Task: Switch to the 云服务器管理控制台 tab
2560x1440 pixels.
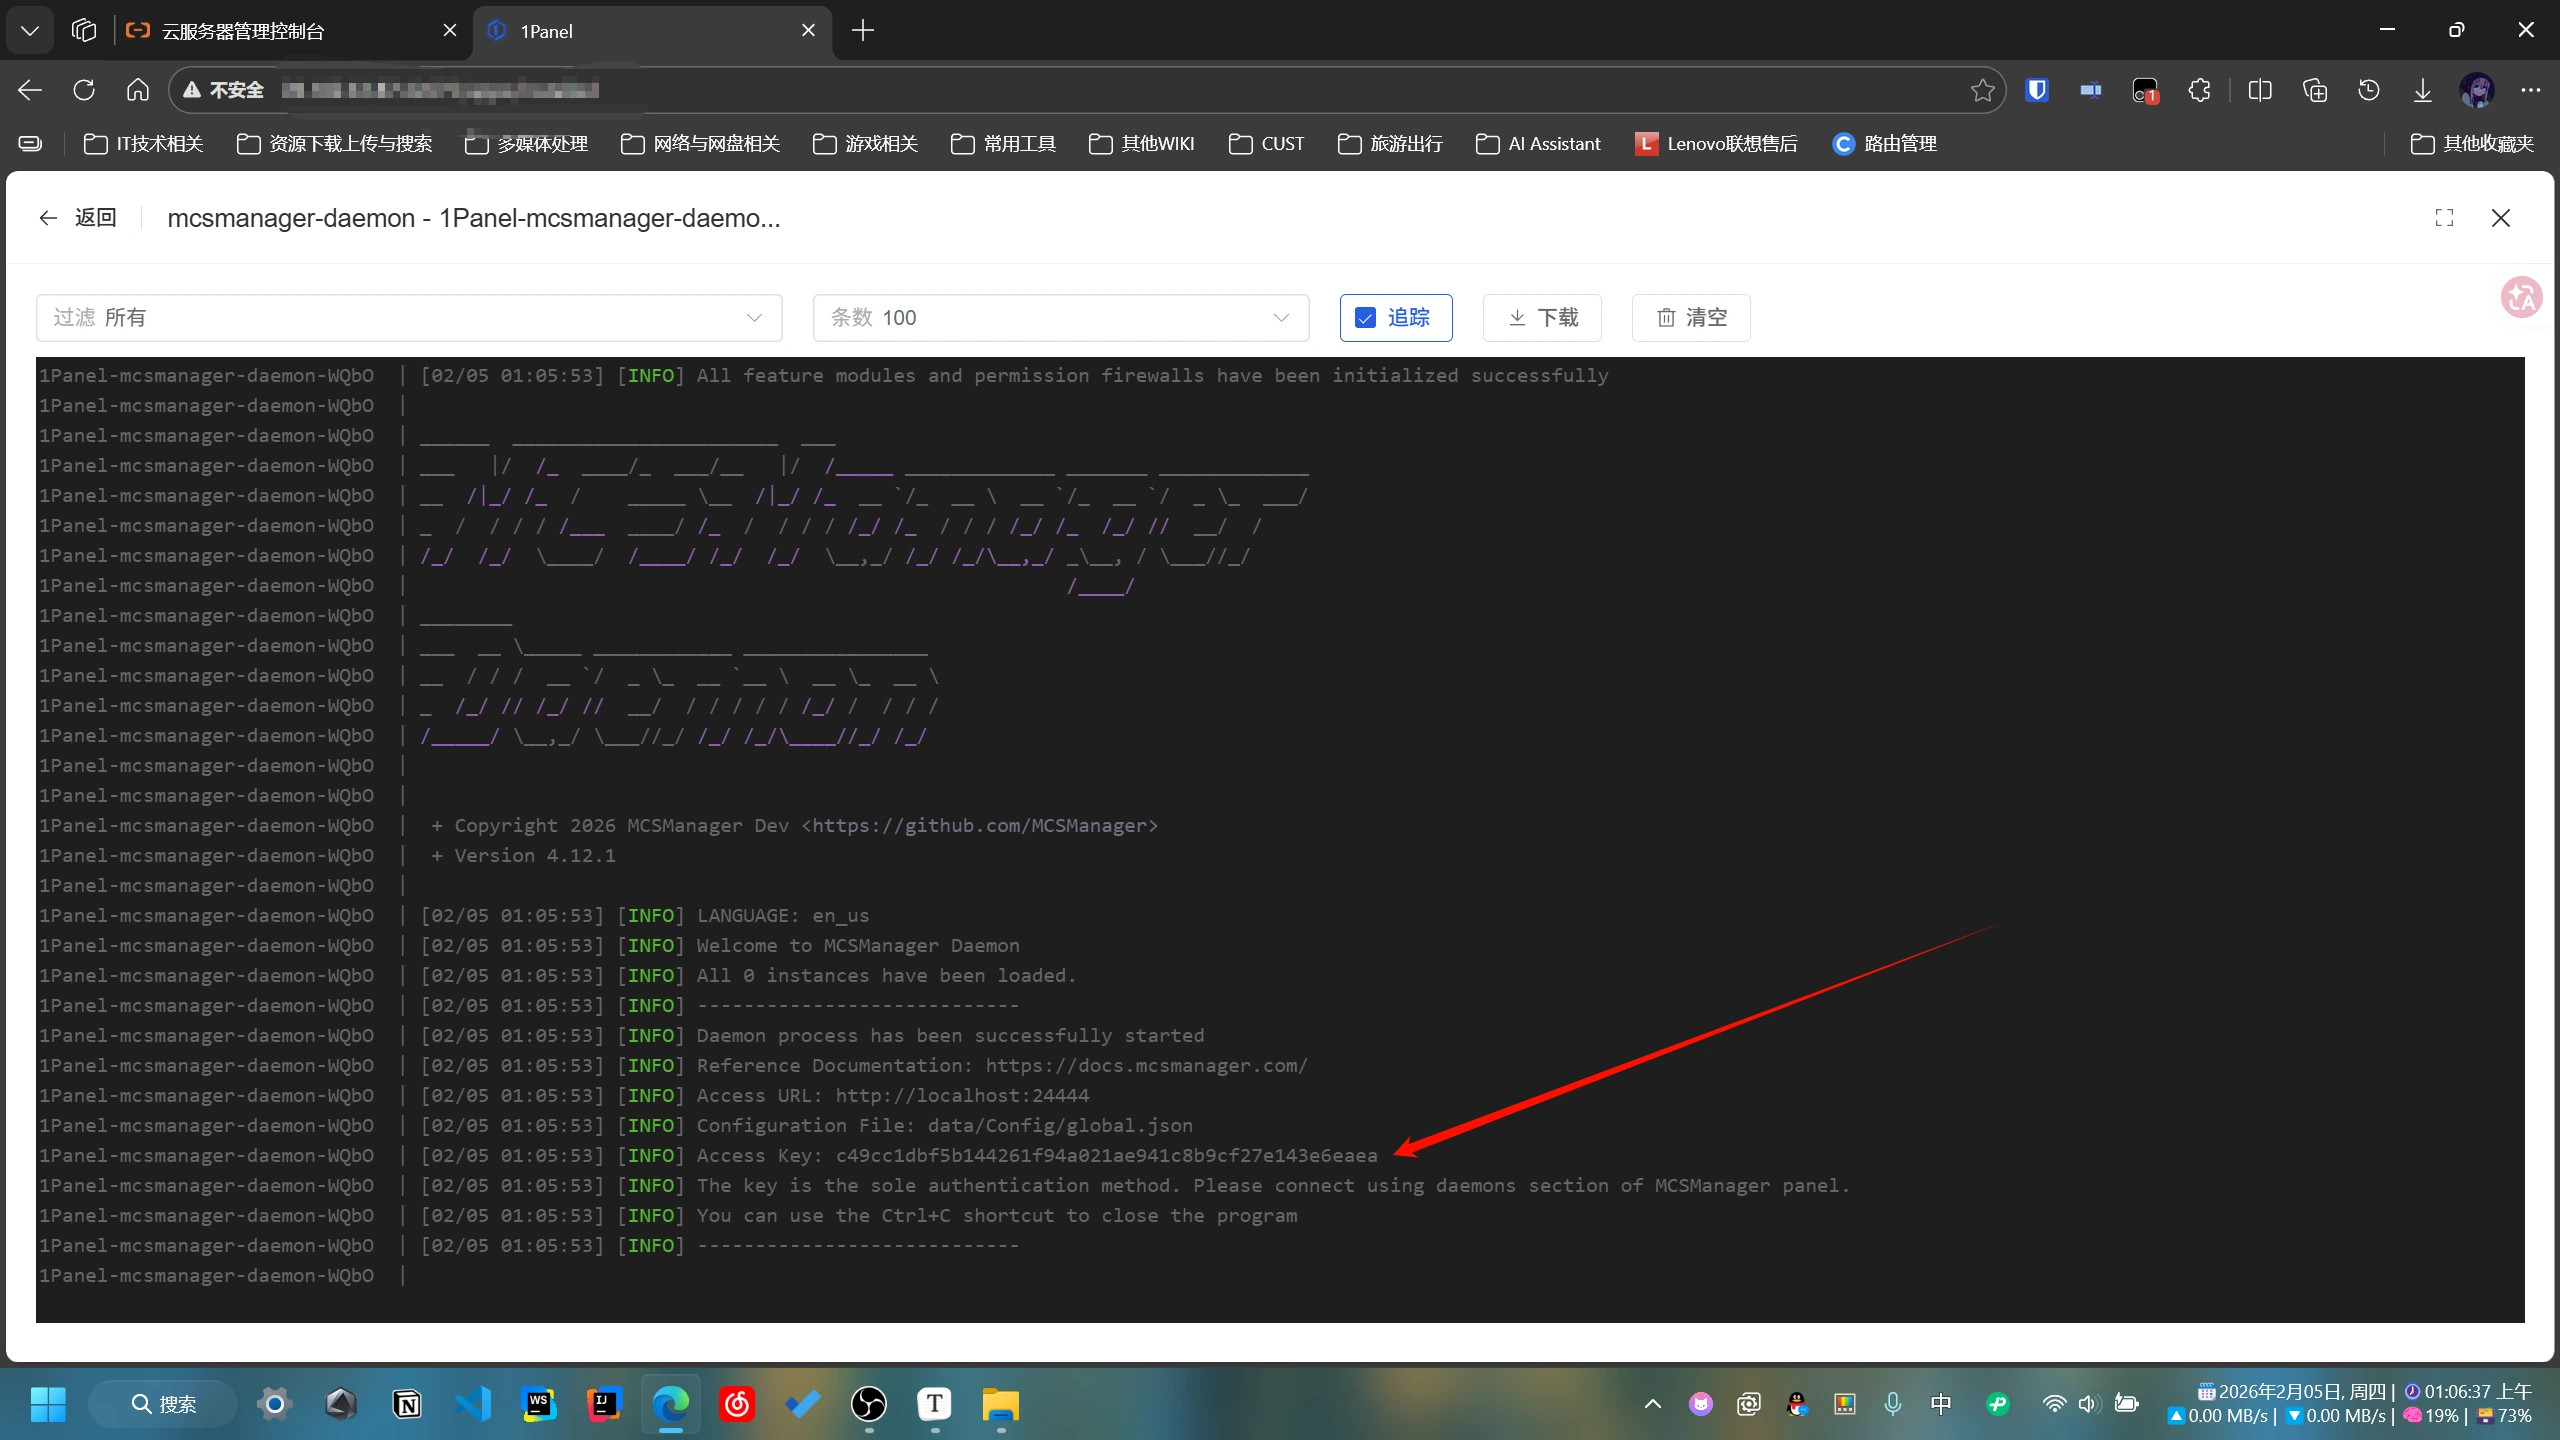Action: (290, 31)
